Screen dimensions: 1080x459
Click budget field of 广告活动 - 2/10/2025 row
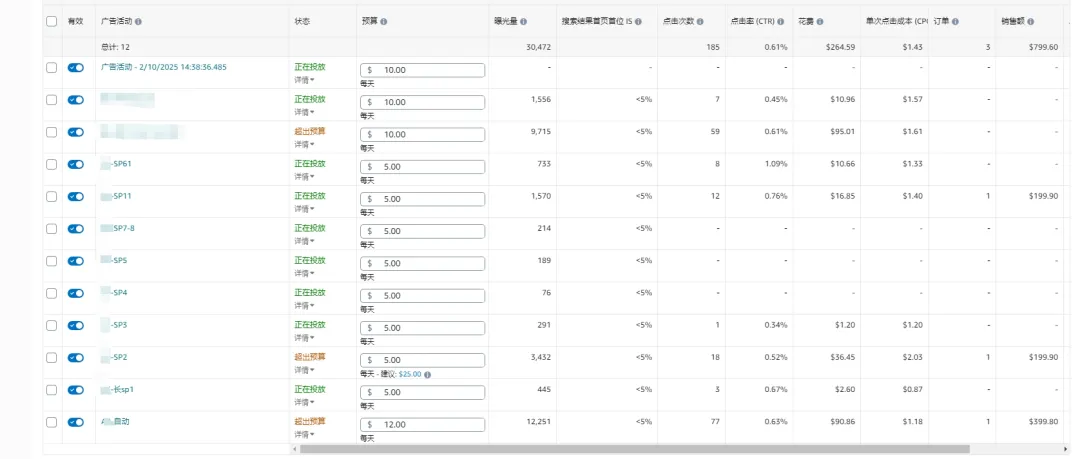tap(422, 70)
